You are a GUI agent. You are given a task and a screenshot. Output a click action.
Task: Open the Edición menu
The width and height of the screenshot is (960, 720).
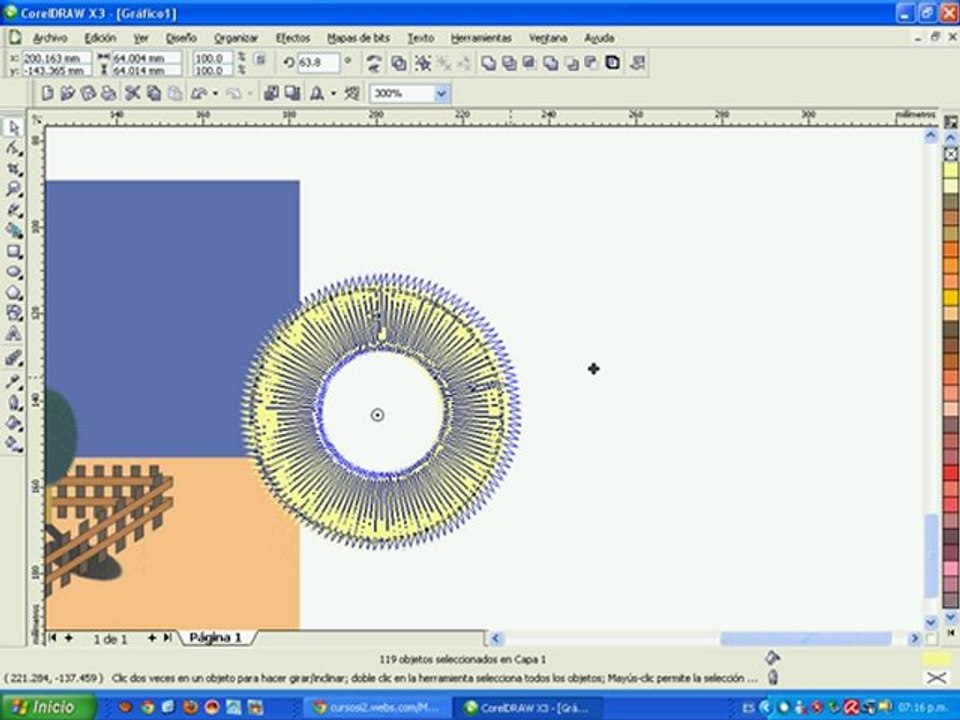[100, 38]
